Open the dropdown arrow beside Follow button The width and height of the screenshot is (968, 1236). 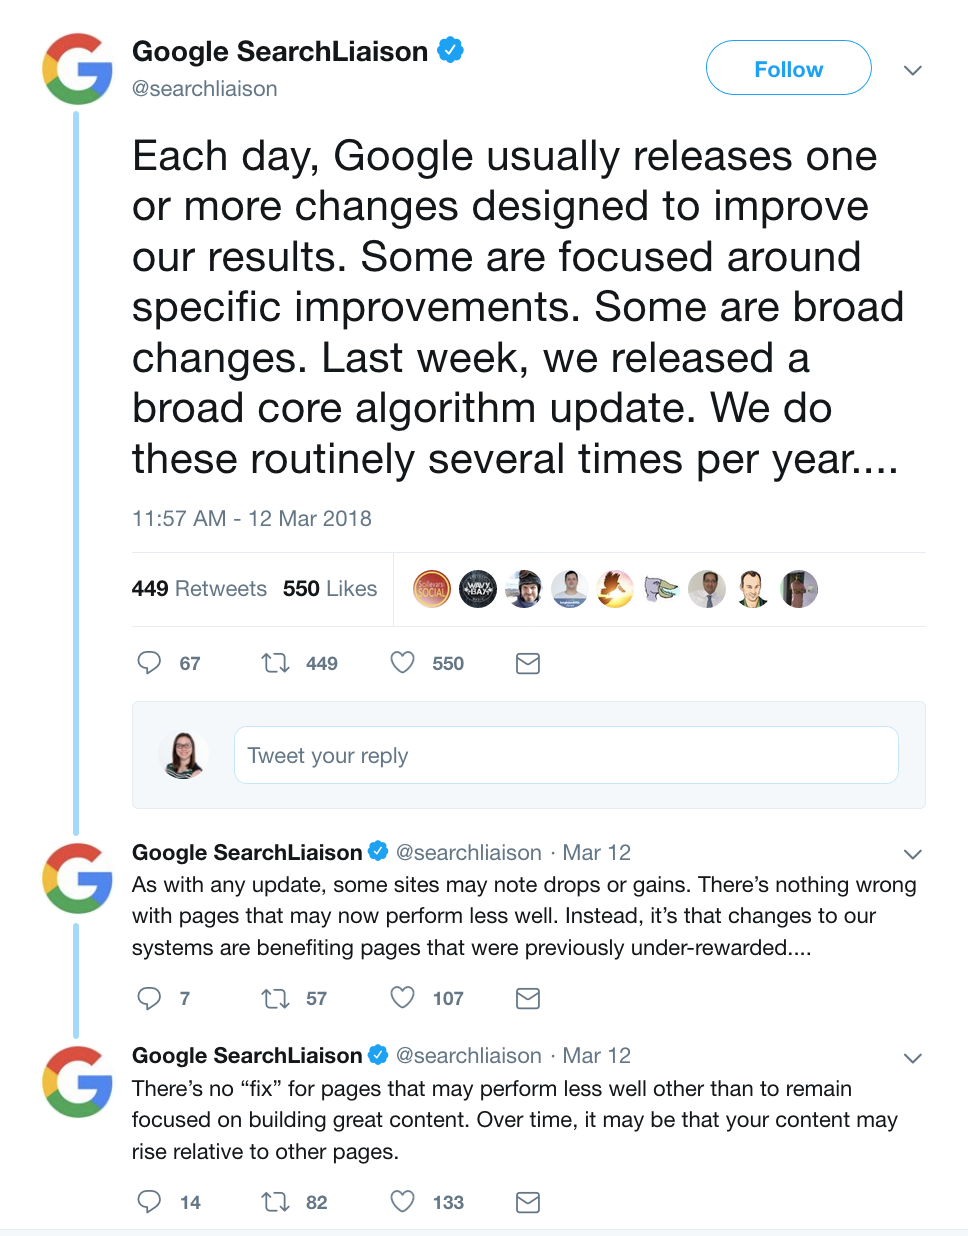click(x=912, y=70)
